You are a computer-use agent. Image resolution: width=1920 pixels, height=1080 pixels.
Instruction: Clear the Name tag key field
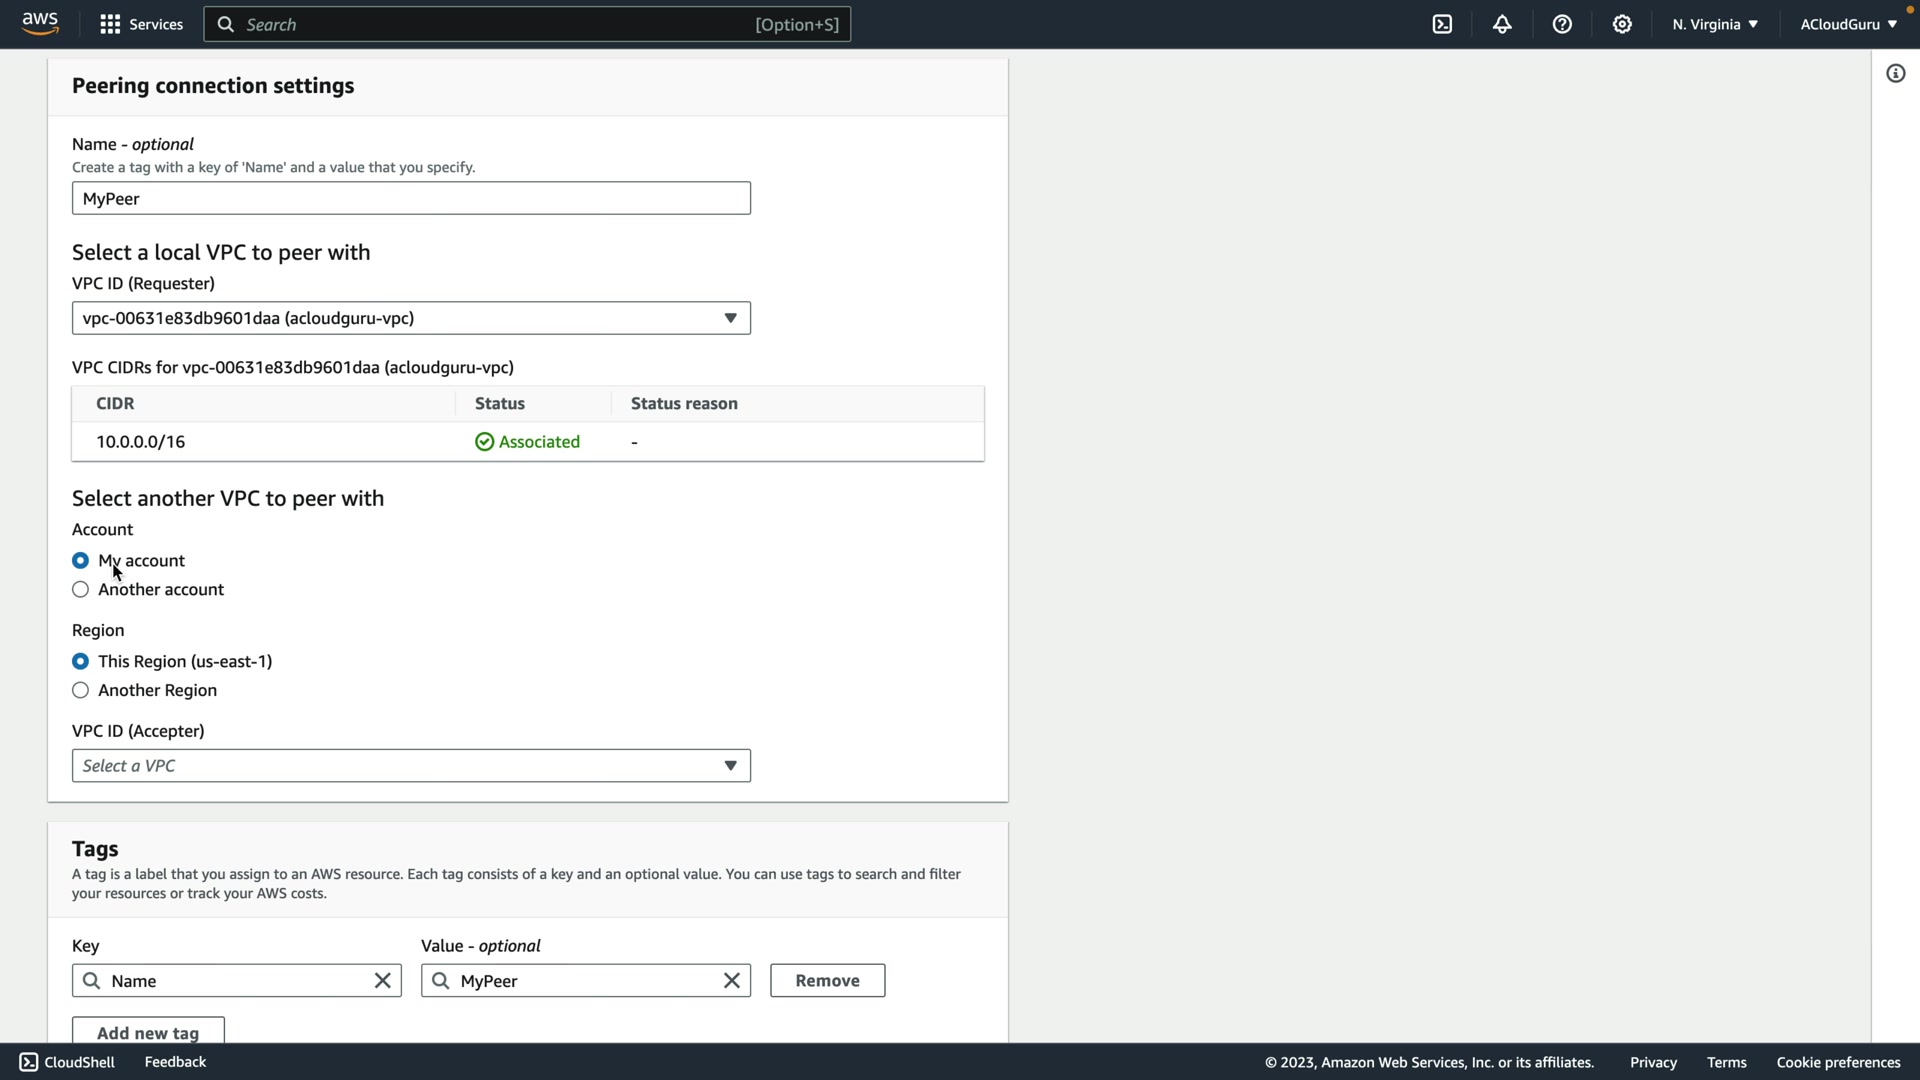coord(382,980)
